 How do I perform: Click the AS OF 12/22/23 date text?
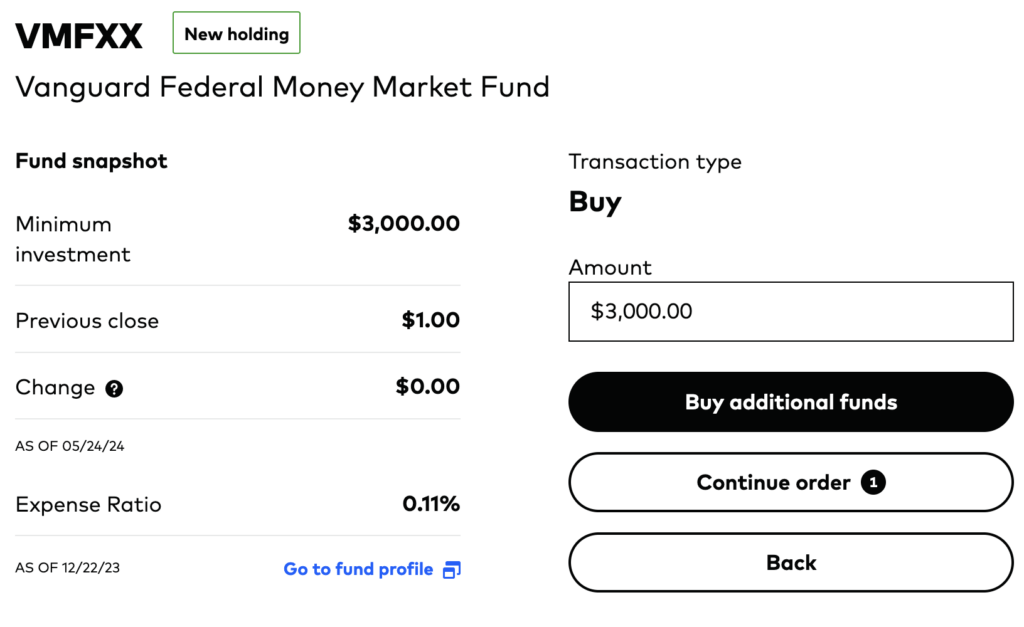tap(70, 568)
